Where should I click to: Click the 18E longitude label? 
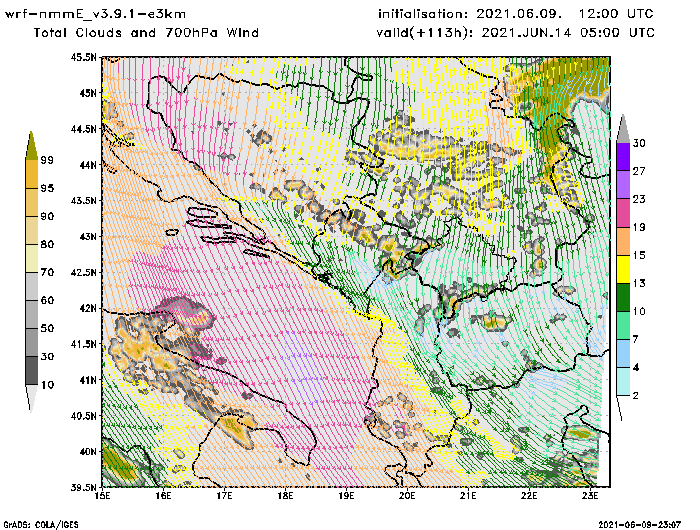click(285, 496)
